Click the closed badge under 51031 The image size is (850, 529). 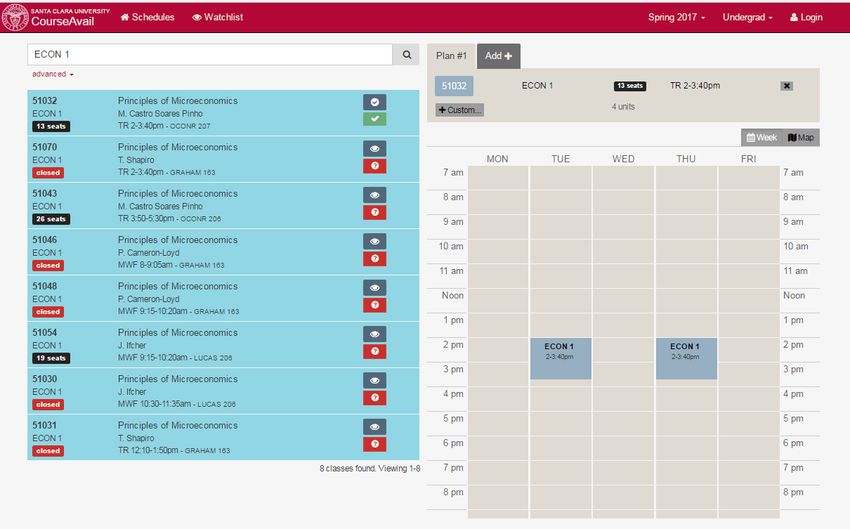(x=48, y=451)
